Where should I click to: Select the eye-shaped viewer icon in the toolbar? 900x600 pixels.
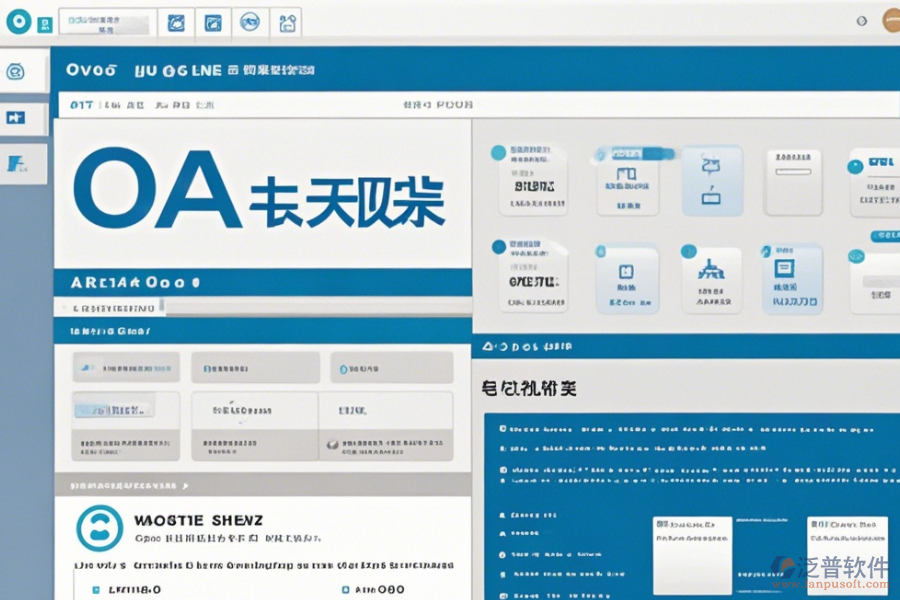251,23
